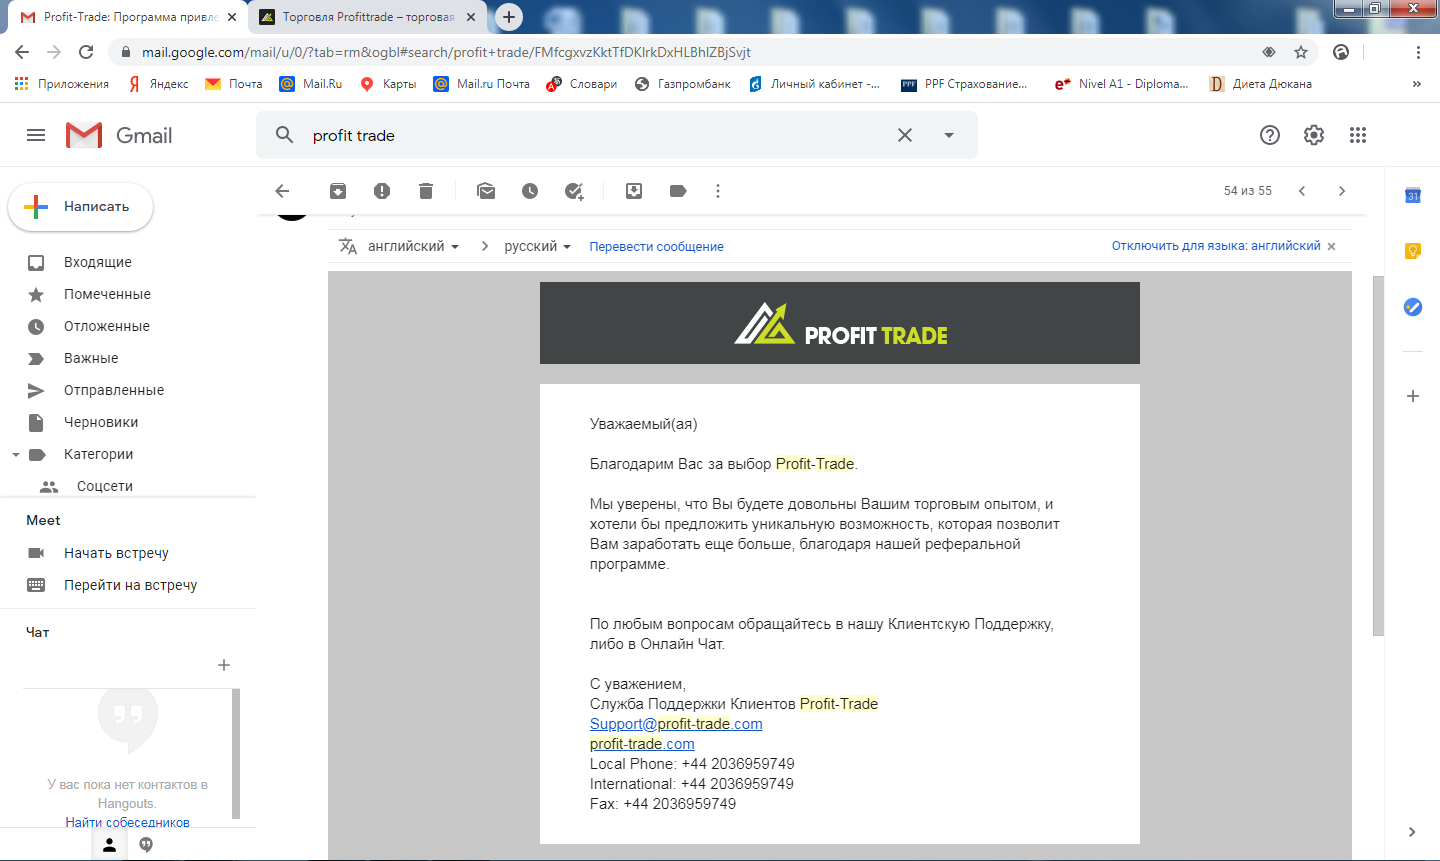1440x861 pixels.
Task: Click the email vertical scrollbar
Action: pyautogui.click(x=1378, y=455)
